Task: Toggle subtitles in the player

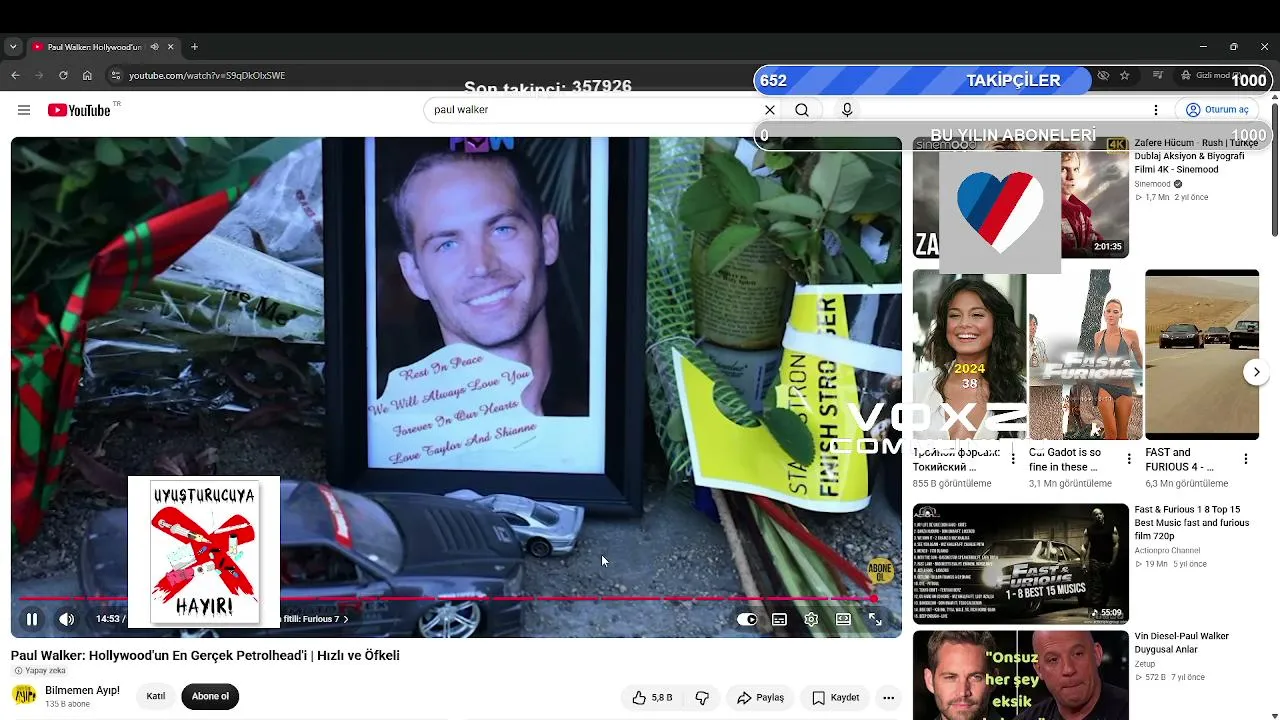Action: (x=779, y=619)
